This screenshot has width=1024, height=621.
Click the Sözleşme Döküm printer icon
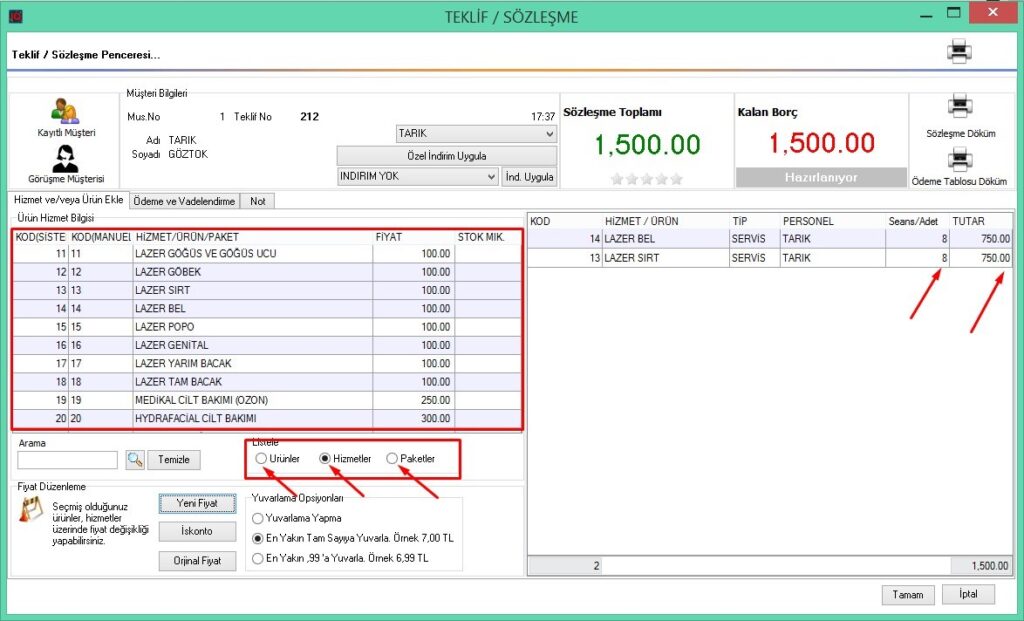point(959,109)
